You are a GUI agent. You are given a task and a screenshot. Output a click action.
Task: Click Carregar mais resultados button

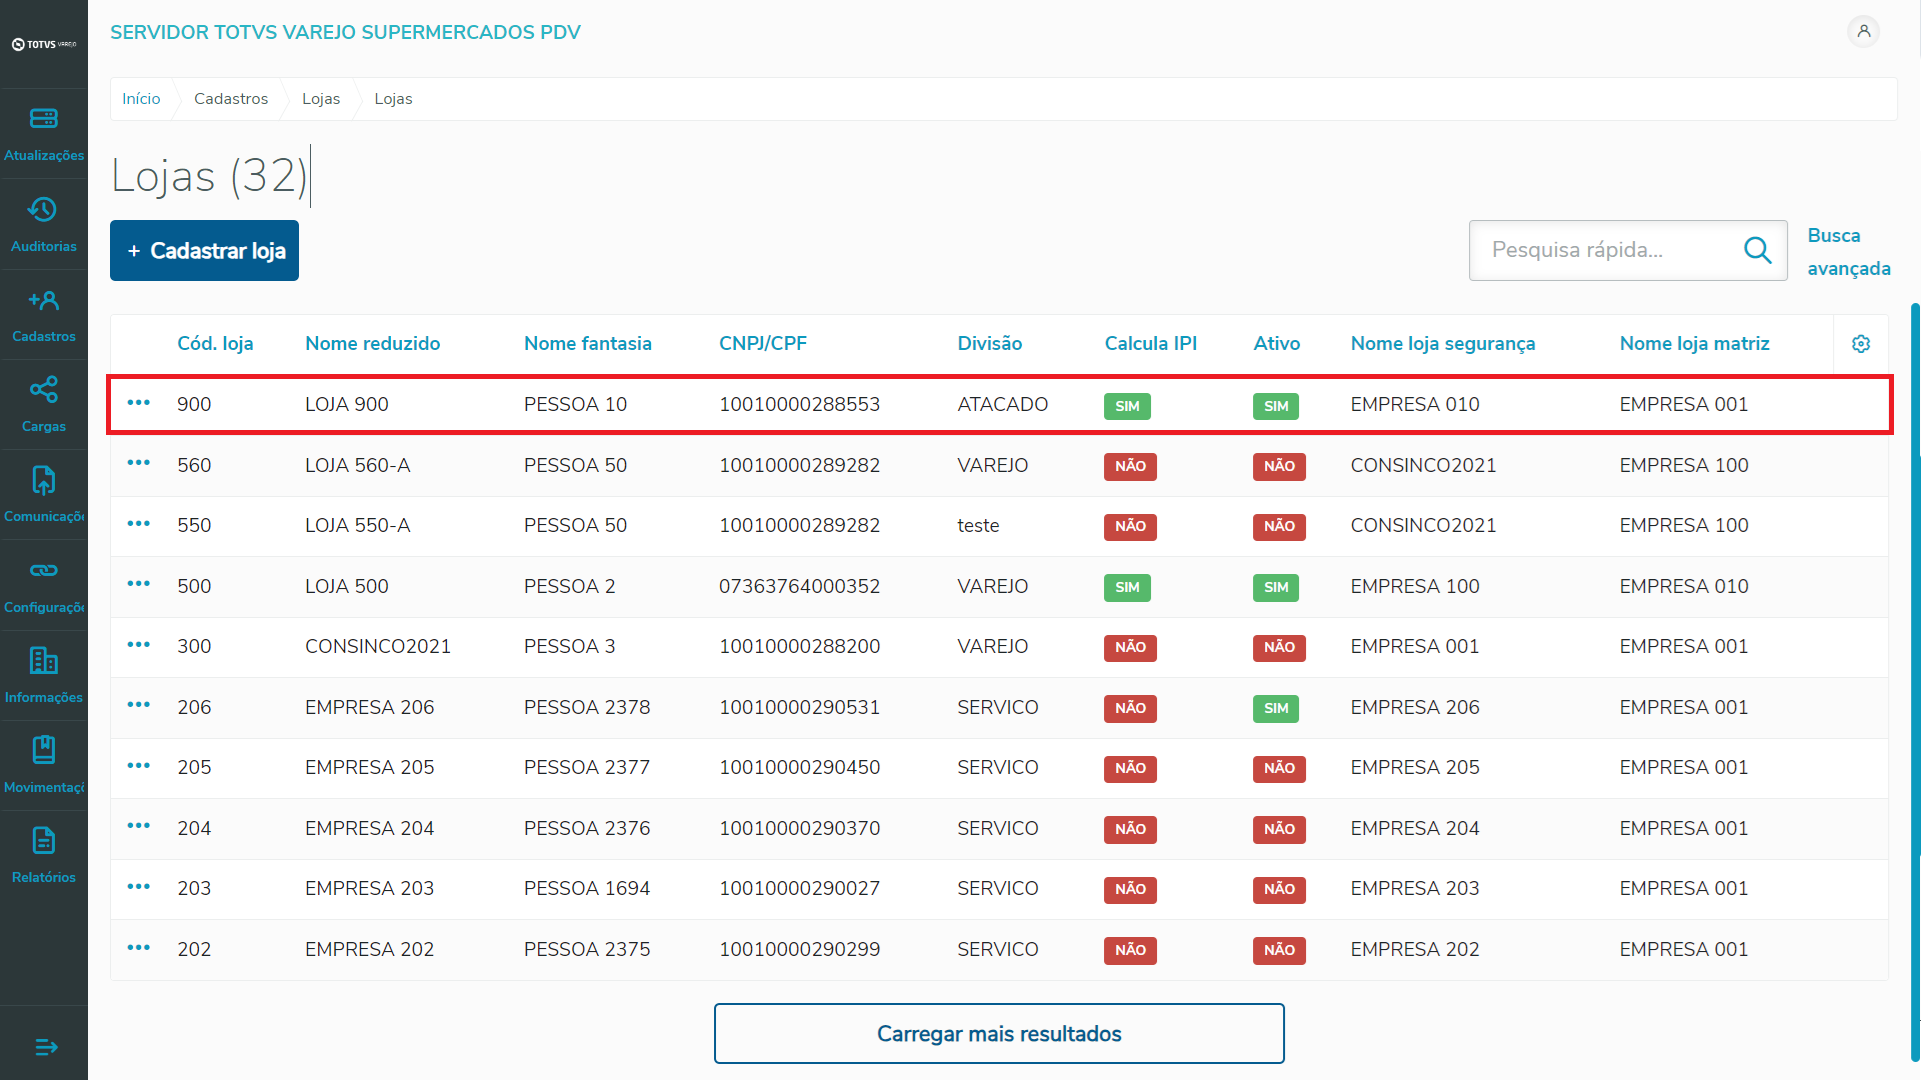[998, 1034]
